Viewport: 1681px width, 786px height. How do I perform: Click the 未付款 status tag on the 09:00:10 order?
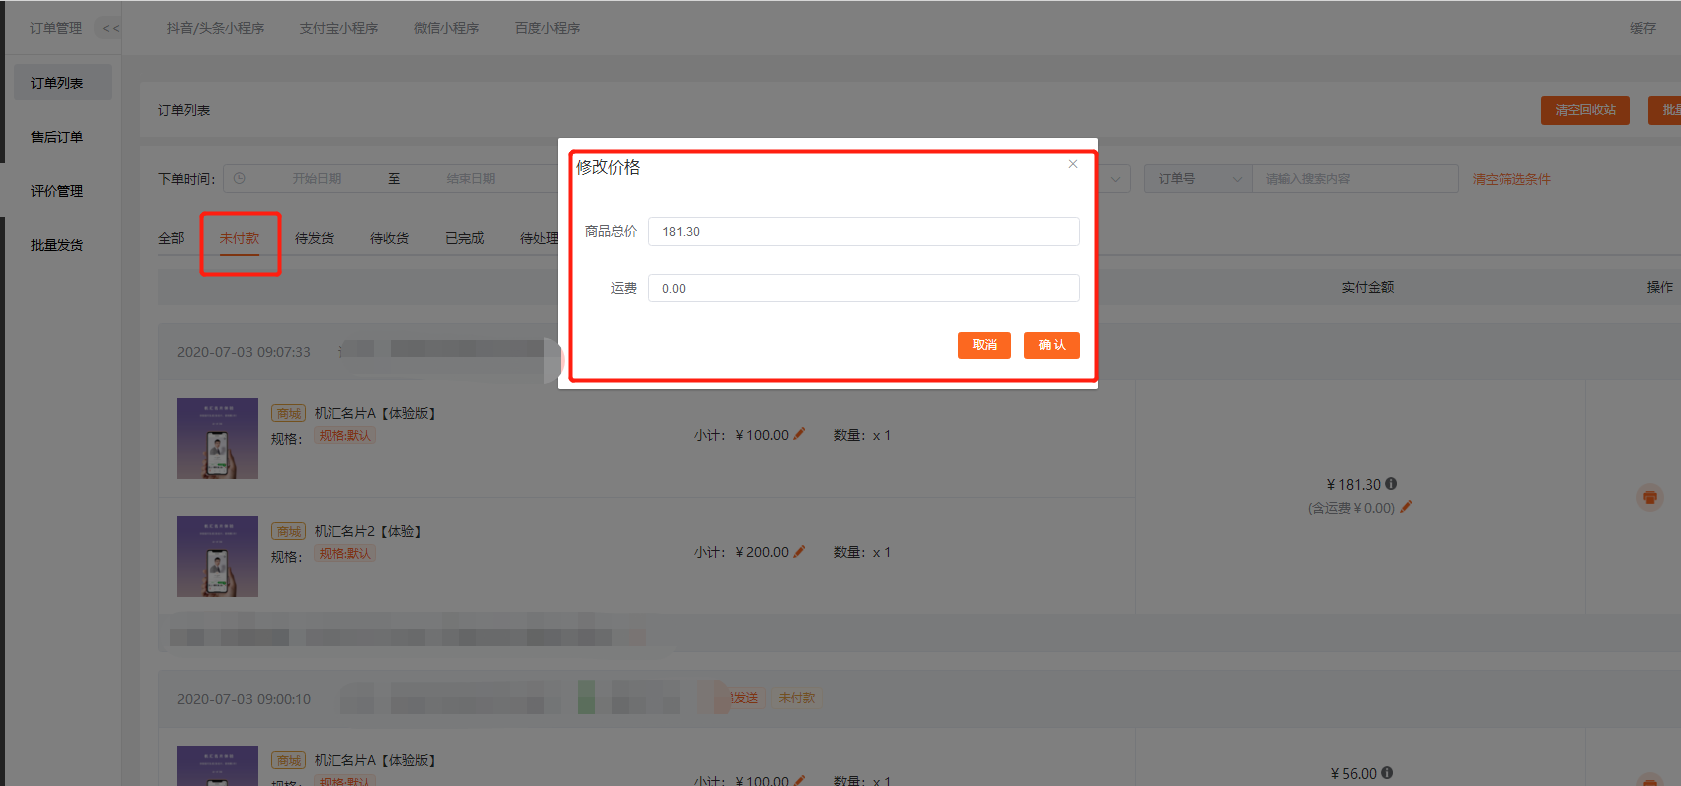pyautogui.click(x=797, y=698)
